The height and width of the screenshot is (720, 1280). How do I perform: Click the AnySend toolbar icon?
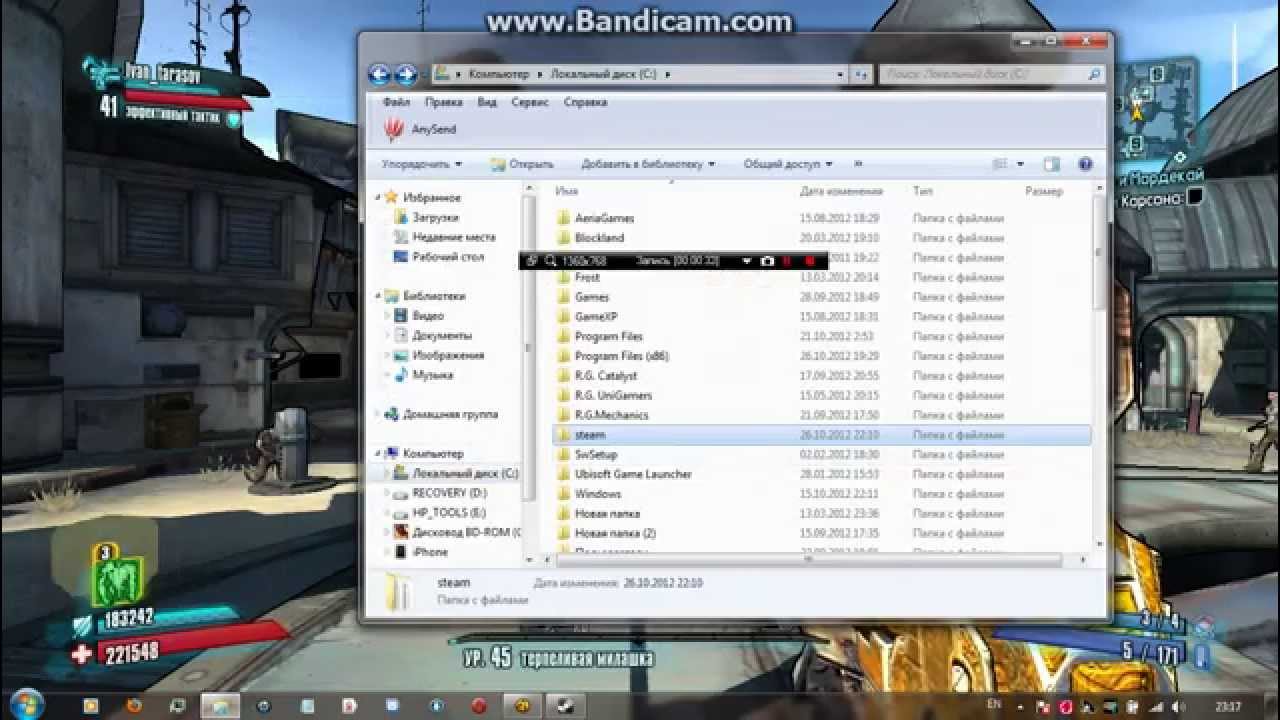(x=394, y=129)
